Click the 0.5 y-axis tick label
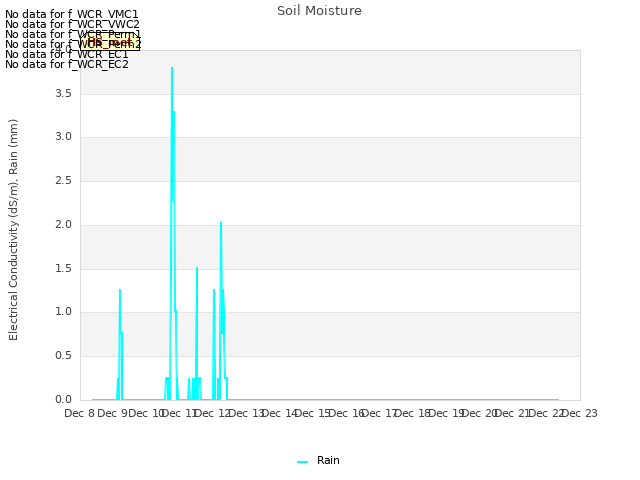This screenshot has width=640, height=480. click(63, 356)
